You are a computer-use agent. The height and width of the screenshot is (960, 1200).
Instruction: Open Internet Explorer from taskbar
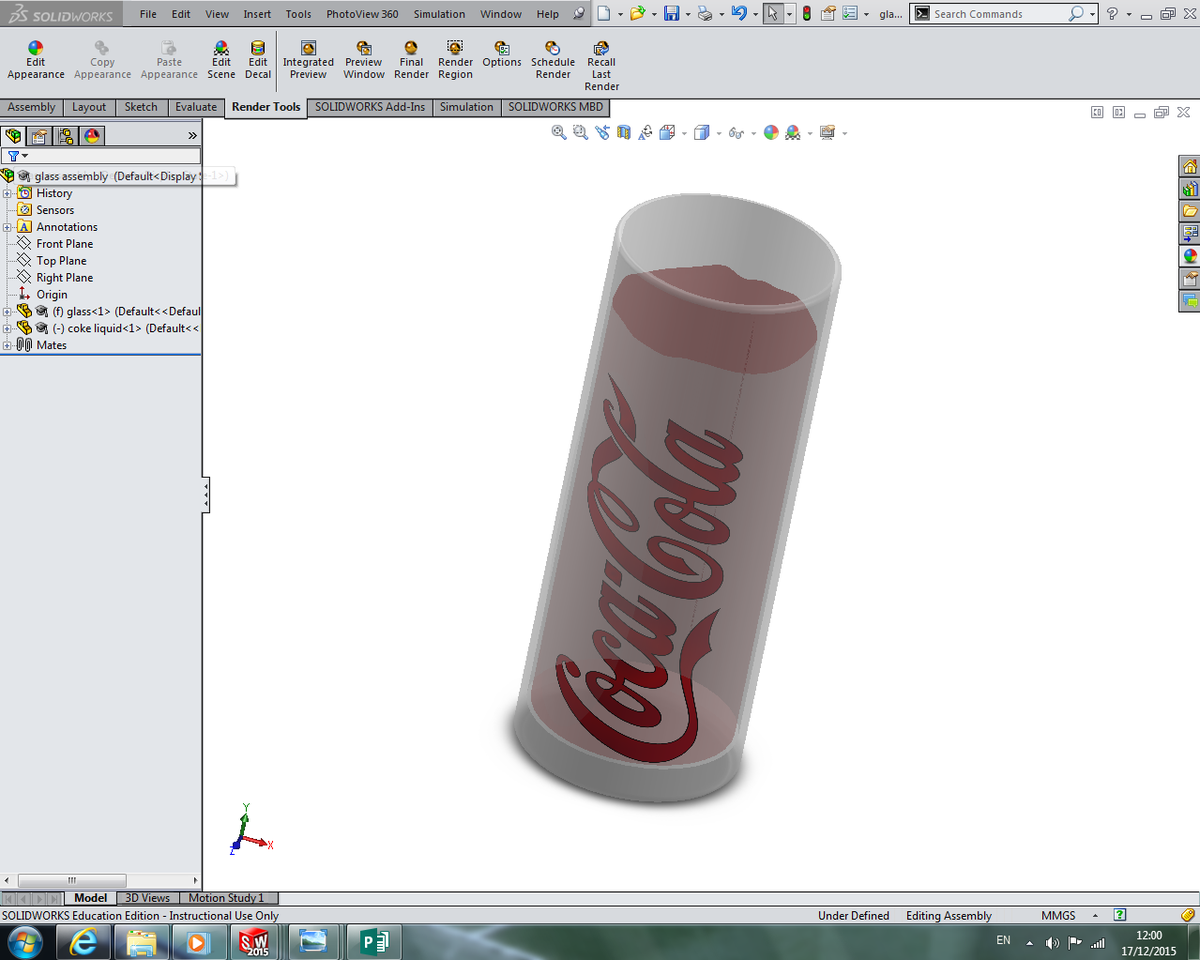pyautogui.click(x=84, y=941)
